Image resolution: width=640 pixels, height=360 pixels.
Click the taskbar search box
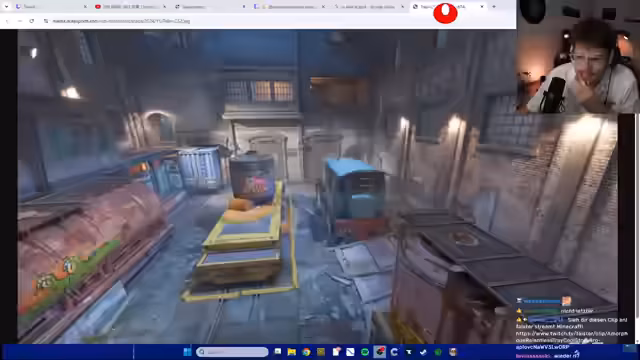(x=232, y=352)
